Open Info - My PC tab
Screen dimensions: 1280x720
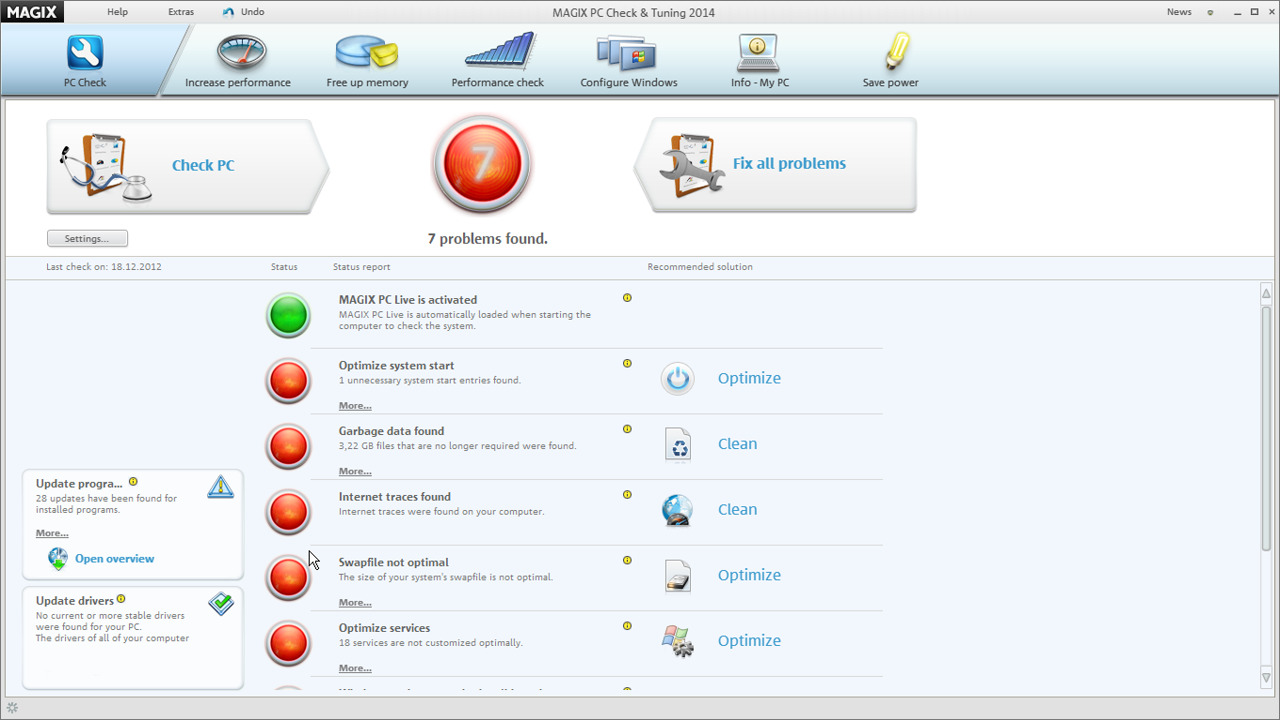point(759,62)
